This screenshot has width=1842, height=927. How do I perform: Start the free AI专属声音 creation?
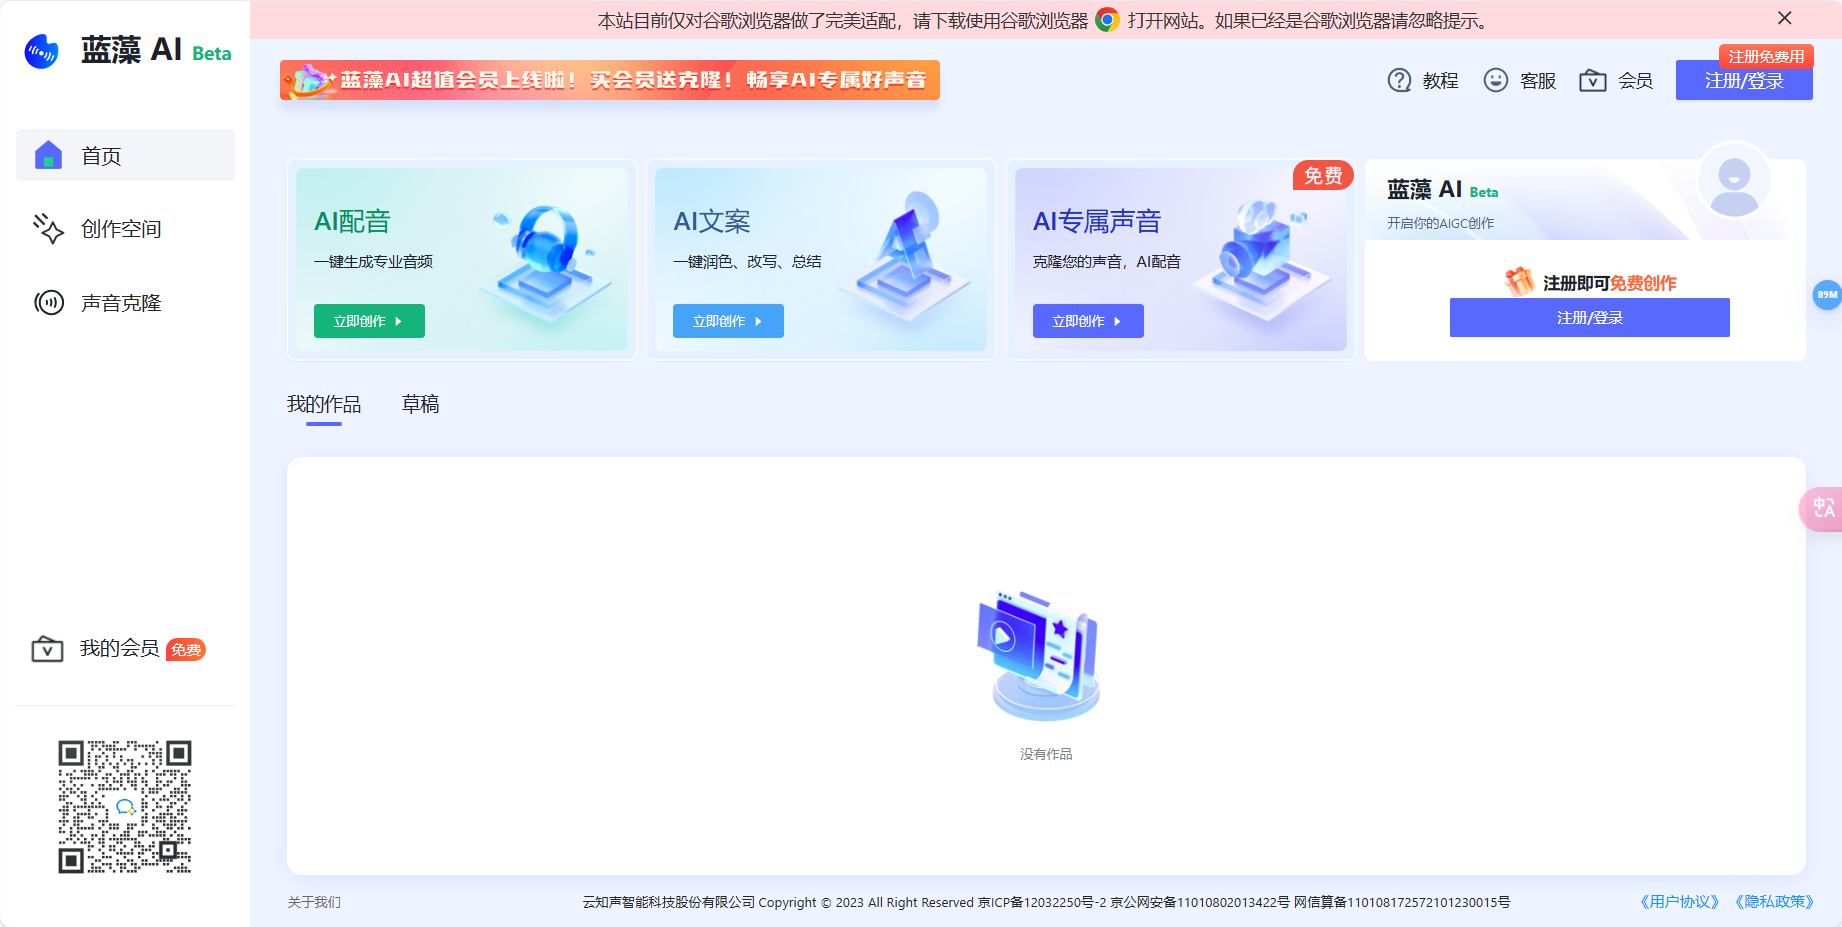[1087, 321]
